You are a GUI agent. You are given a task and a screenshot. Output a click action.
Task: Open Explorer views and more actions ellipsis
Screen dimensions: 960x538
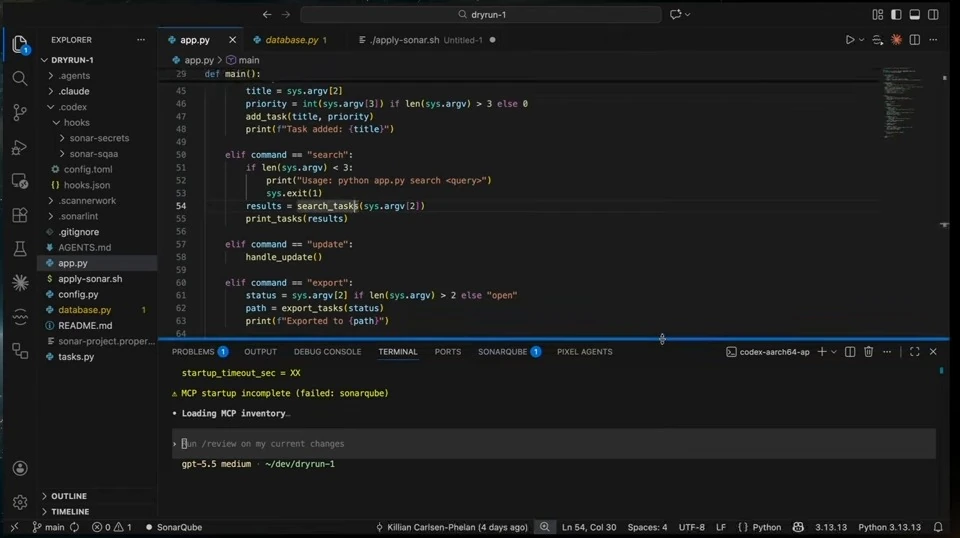141,40
